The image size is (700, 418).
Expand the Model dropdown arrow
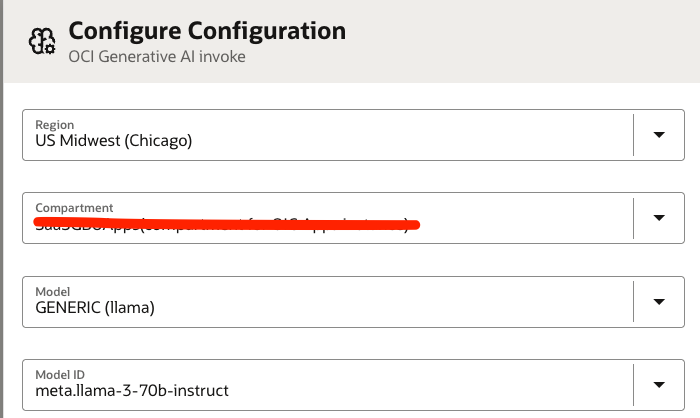click(x=659, y=302)
